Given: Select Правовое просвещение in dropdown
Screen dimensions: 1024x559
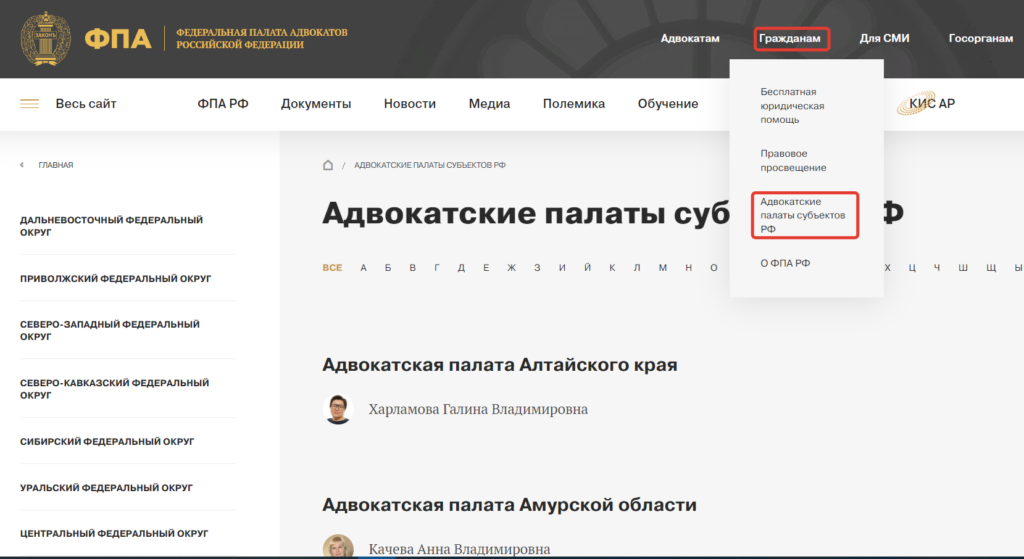Looking at the screenshot, I should point(793,161).
